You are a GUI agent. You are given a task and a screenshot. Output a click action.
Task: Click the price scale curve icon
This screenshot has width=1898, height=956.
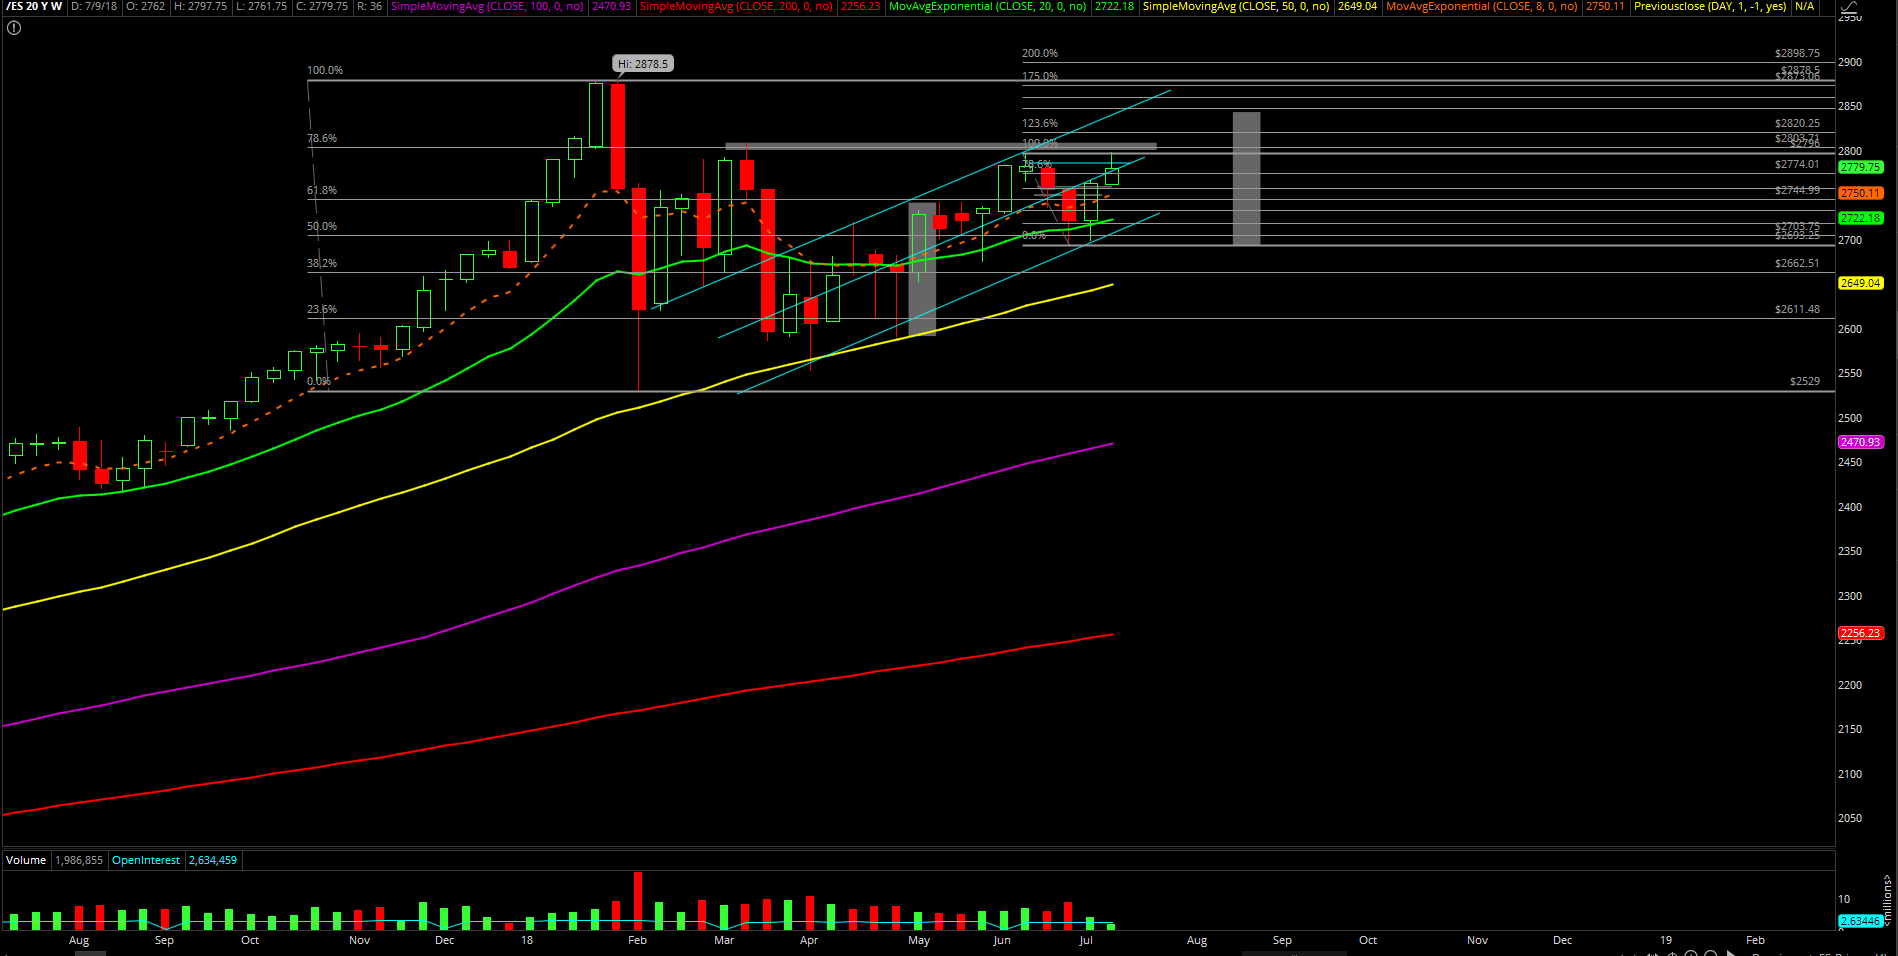(x=1849, y=8)
